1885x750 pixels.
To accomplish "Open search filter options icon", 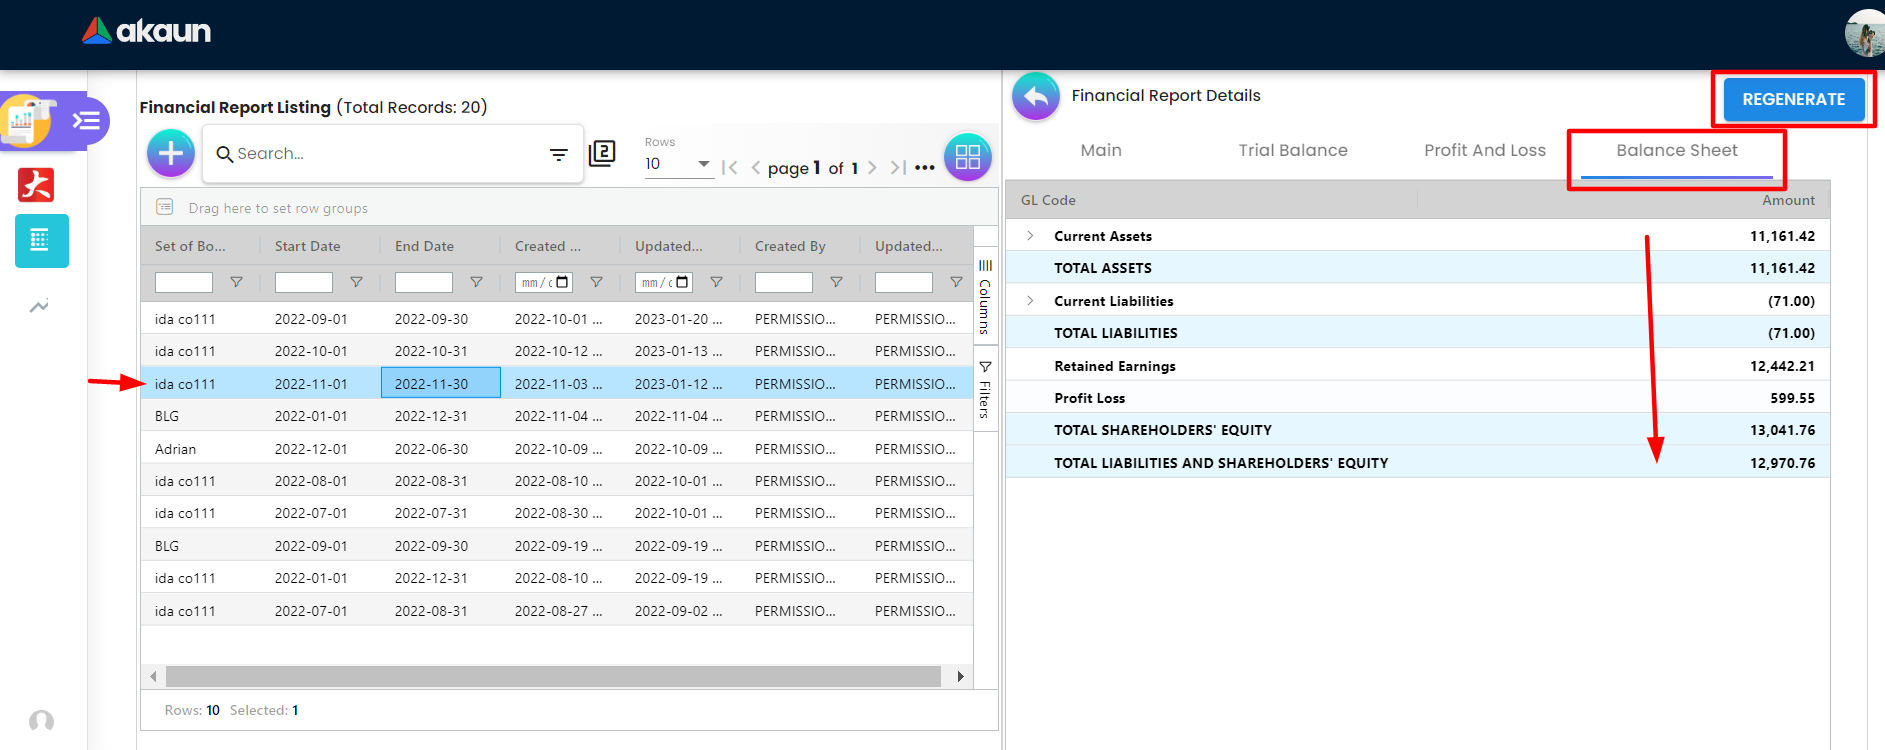I will tap(558, 154).
